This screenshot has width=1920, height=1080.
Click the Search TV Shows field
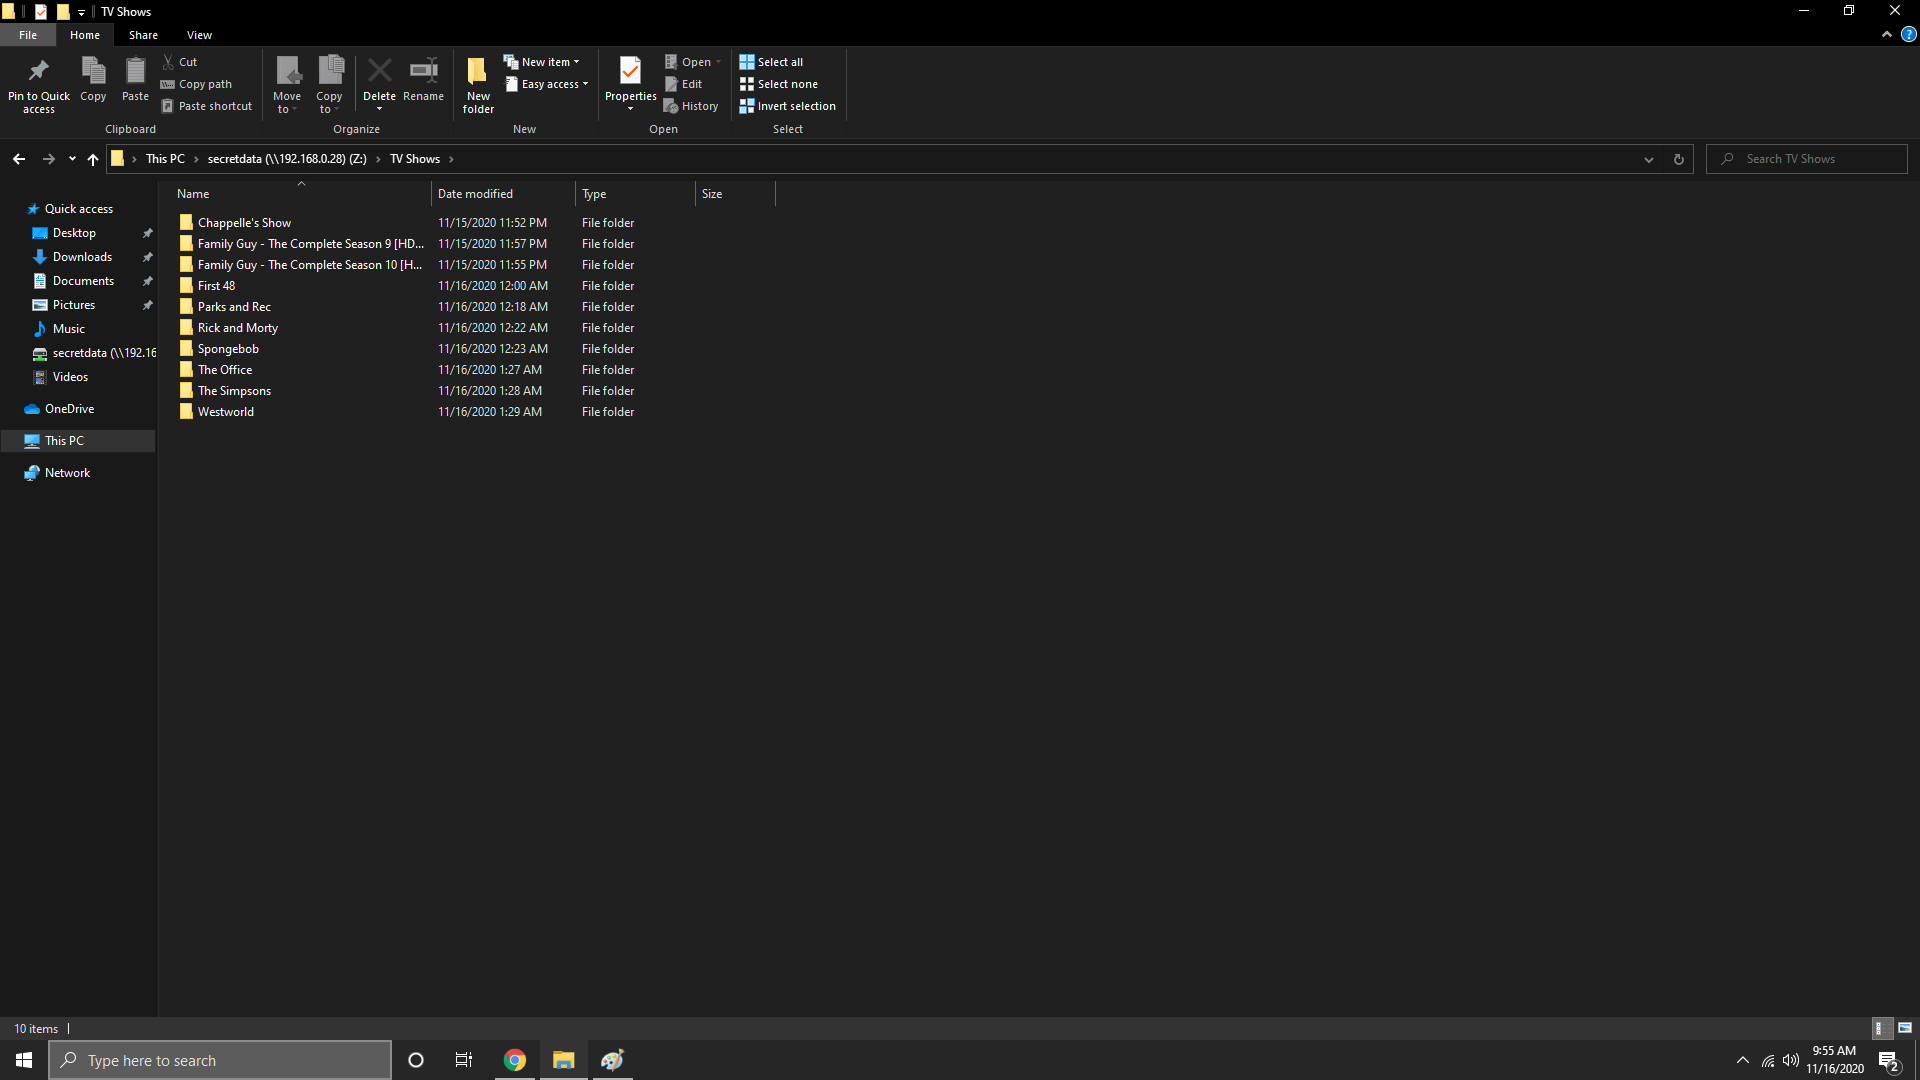coord(1806,159)
